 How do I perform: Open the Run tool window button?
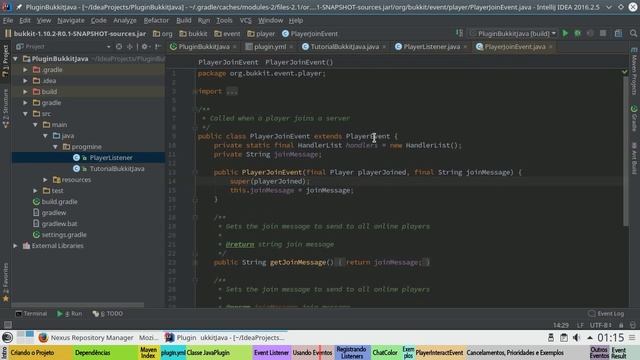(x=70, y=313)
